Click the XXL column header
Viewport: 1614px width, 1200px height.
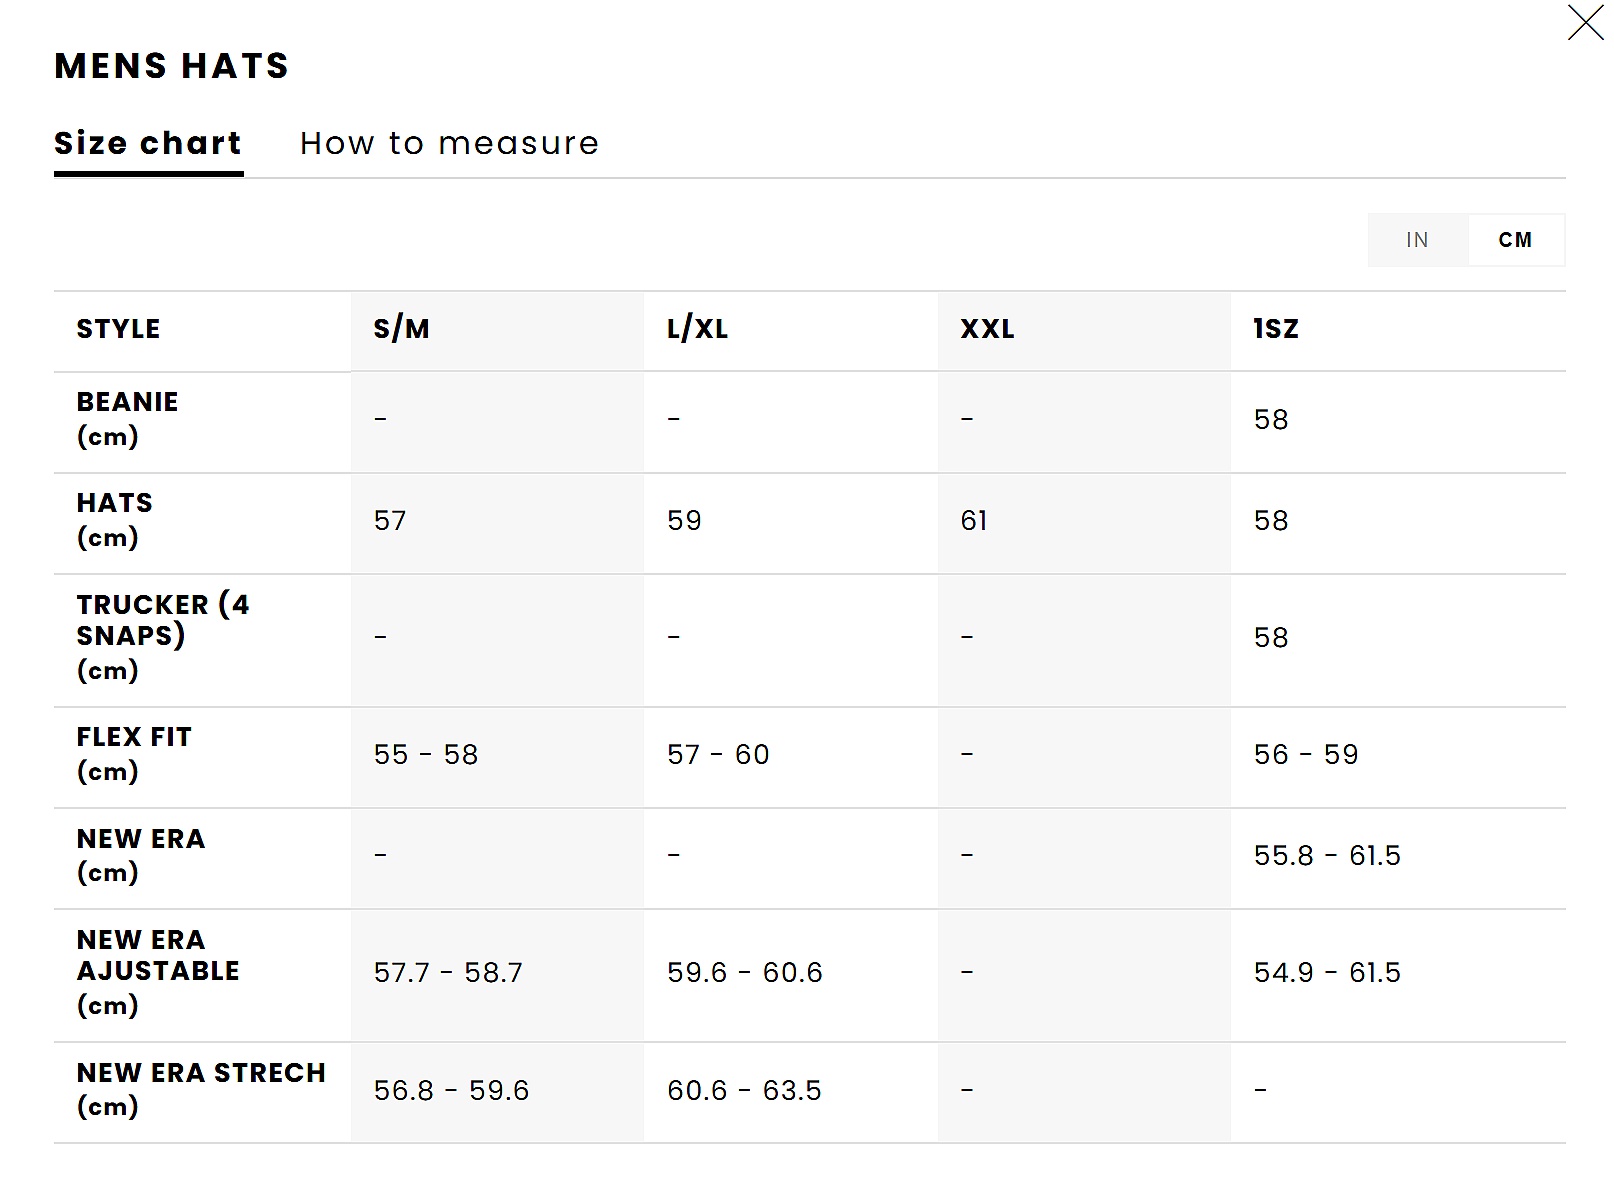coord(987,329)
